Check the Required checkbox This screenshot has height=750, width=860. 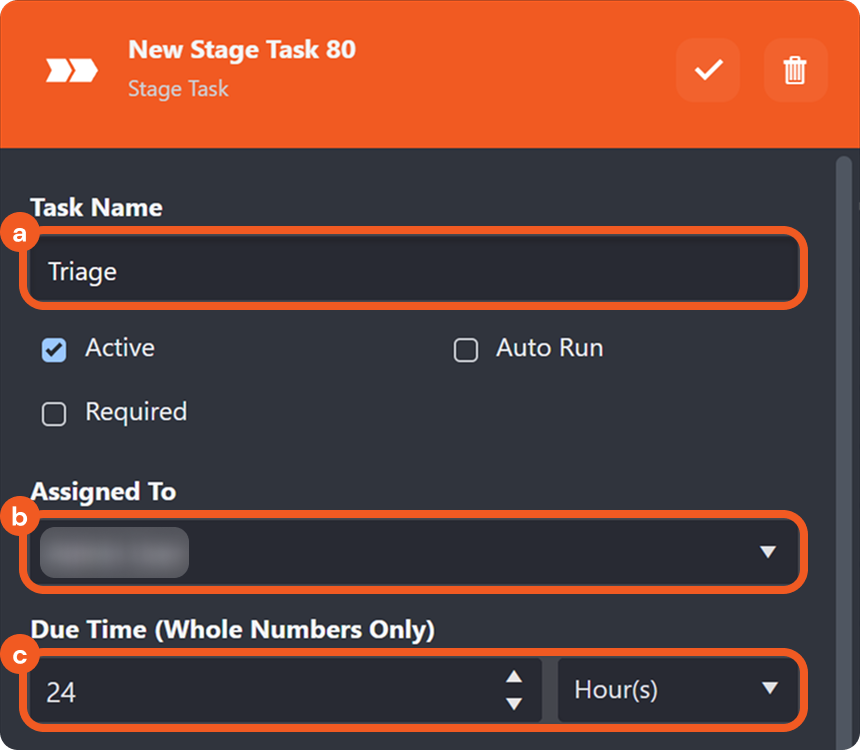[x=54, y=414]
